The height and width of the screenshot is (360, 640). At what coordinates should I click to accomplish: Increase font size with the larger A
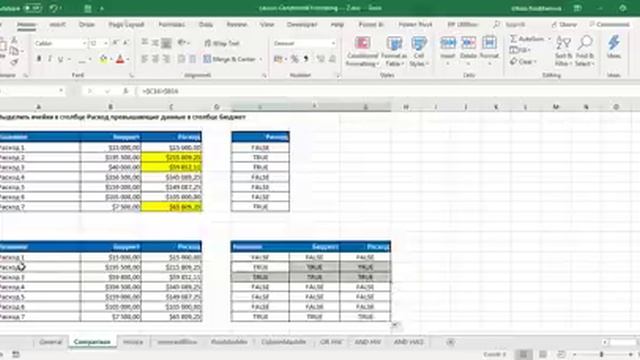coord(116,43)
